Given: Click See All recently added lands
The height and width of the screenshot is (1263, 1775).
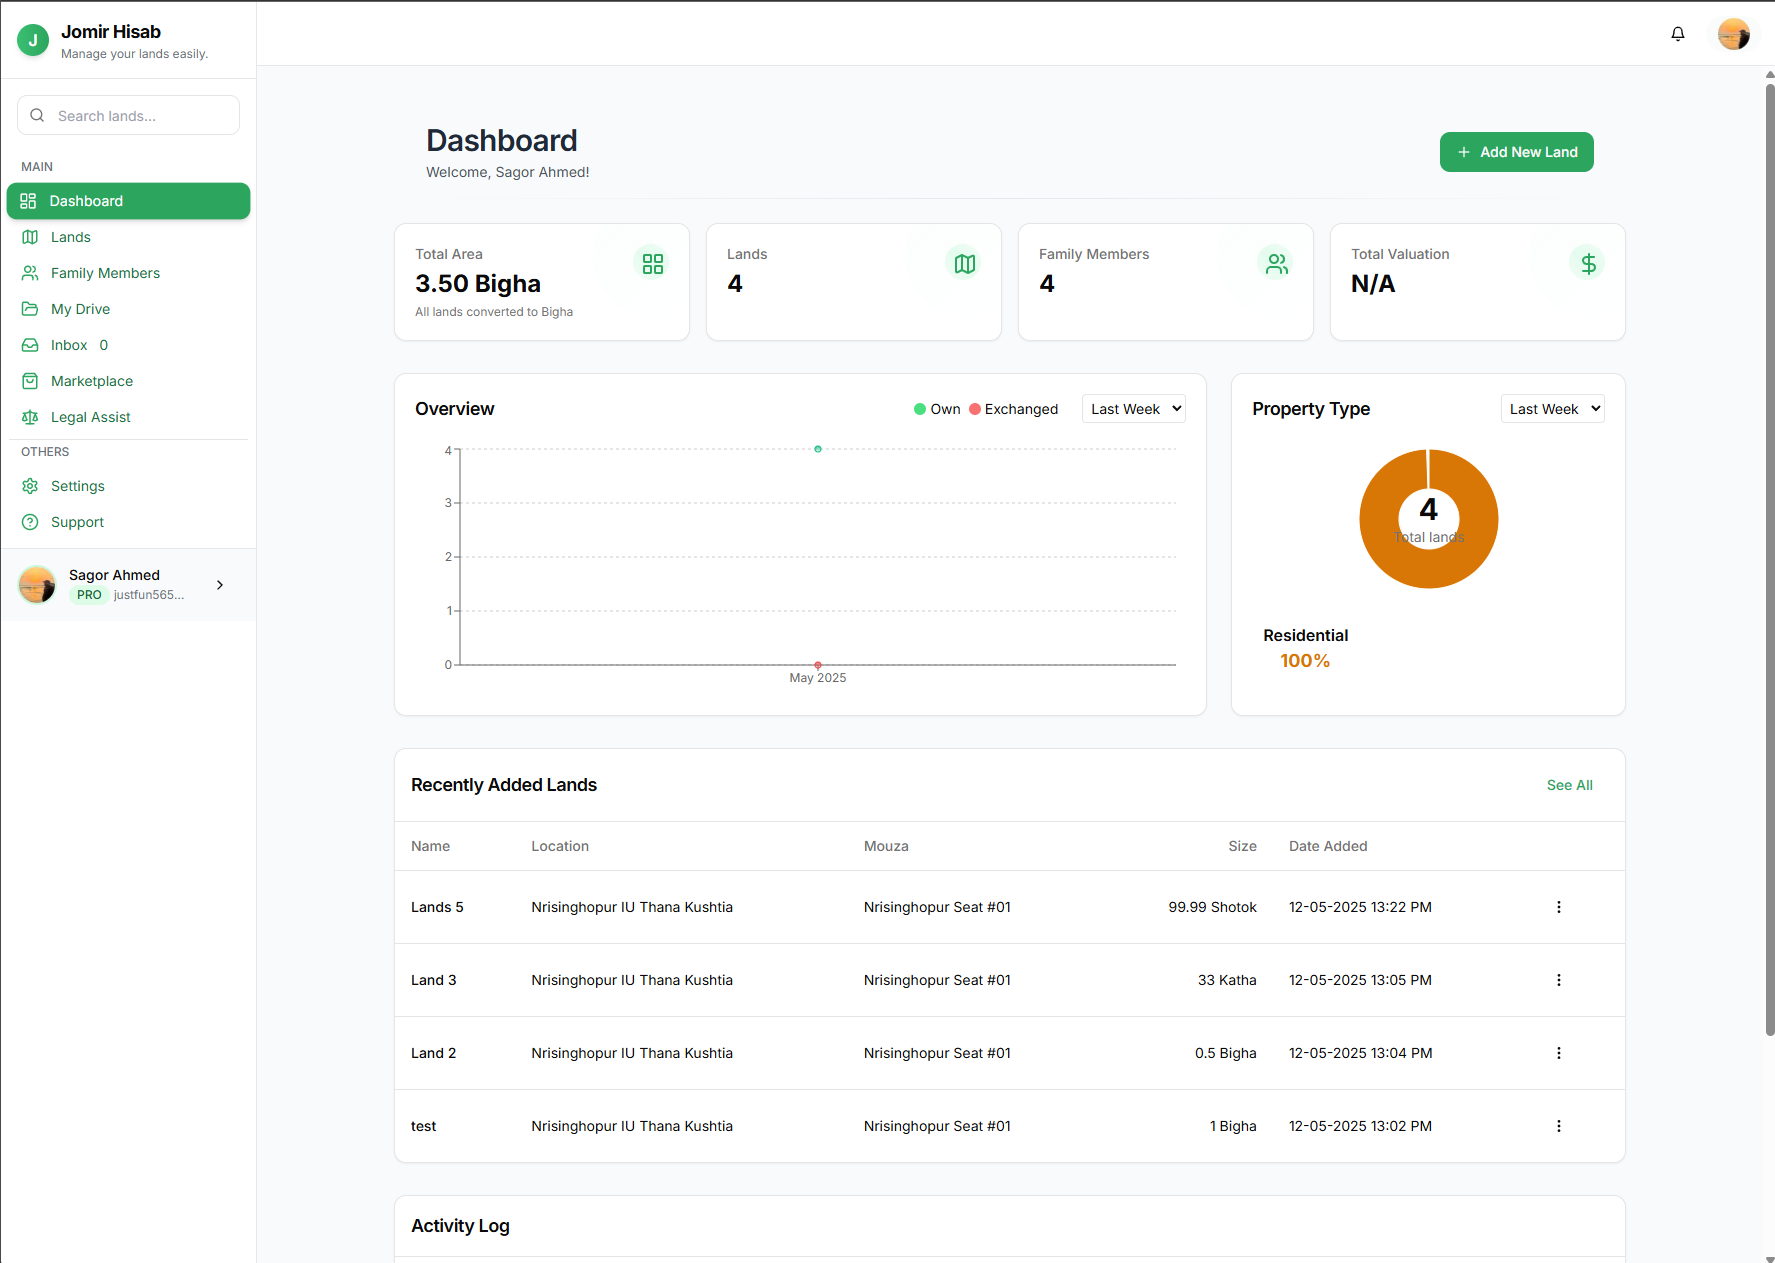Looking at the screenshot, I should tap(1569, 785).
